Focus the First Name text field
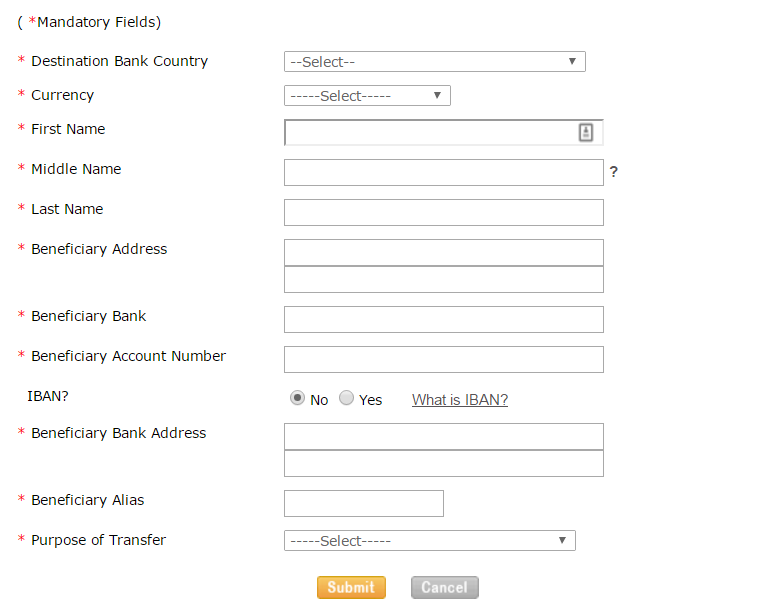 444,132
